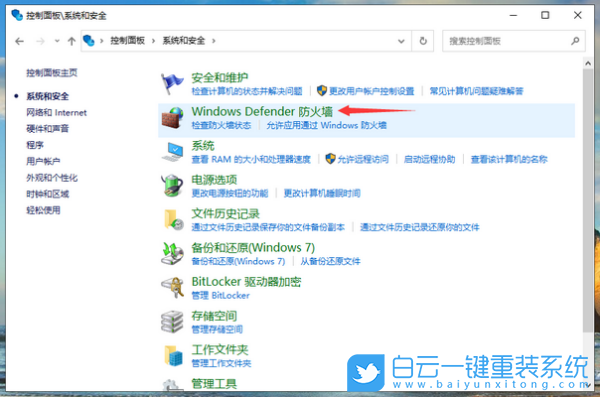This screenshot has height=397, width=600.
Task: Open 轻松使用 category
Action: [x=43, y=210]
